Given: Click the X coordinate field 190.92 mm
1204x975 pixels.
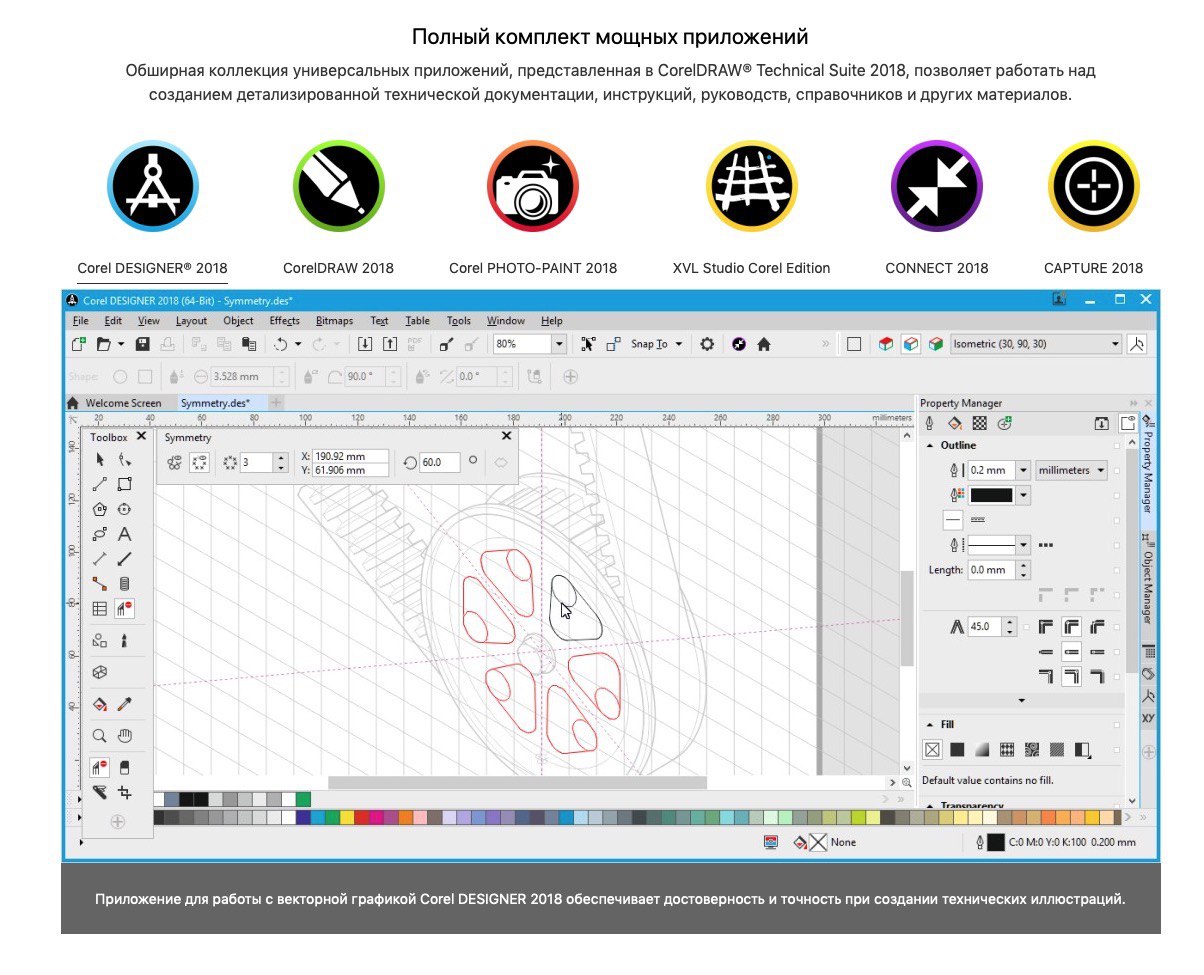Looking at the screenshot, I should tap(351, 456).
